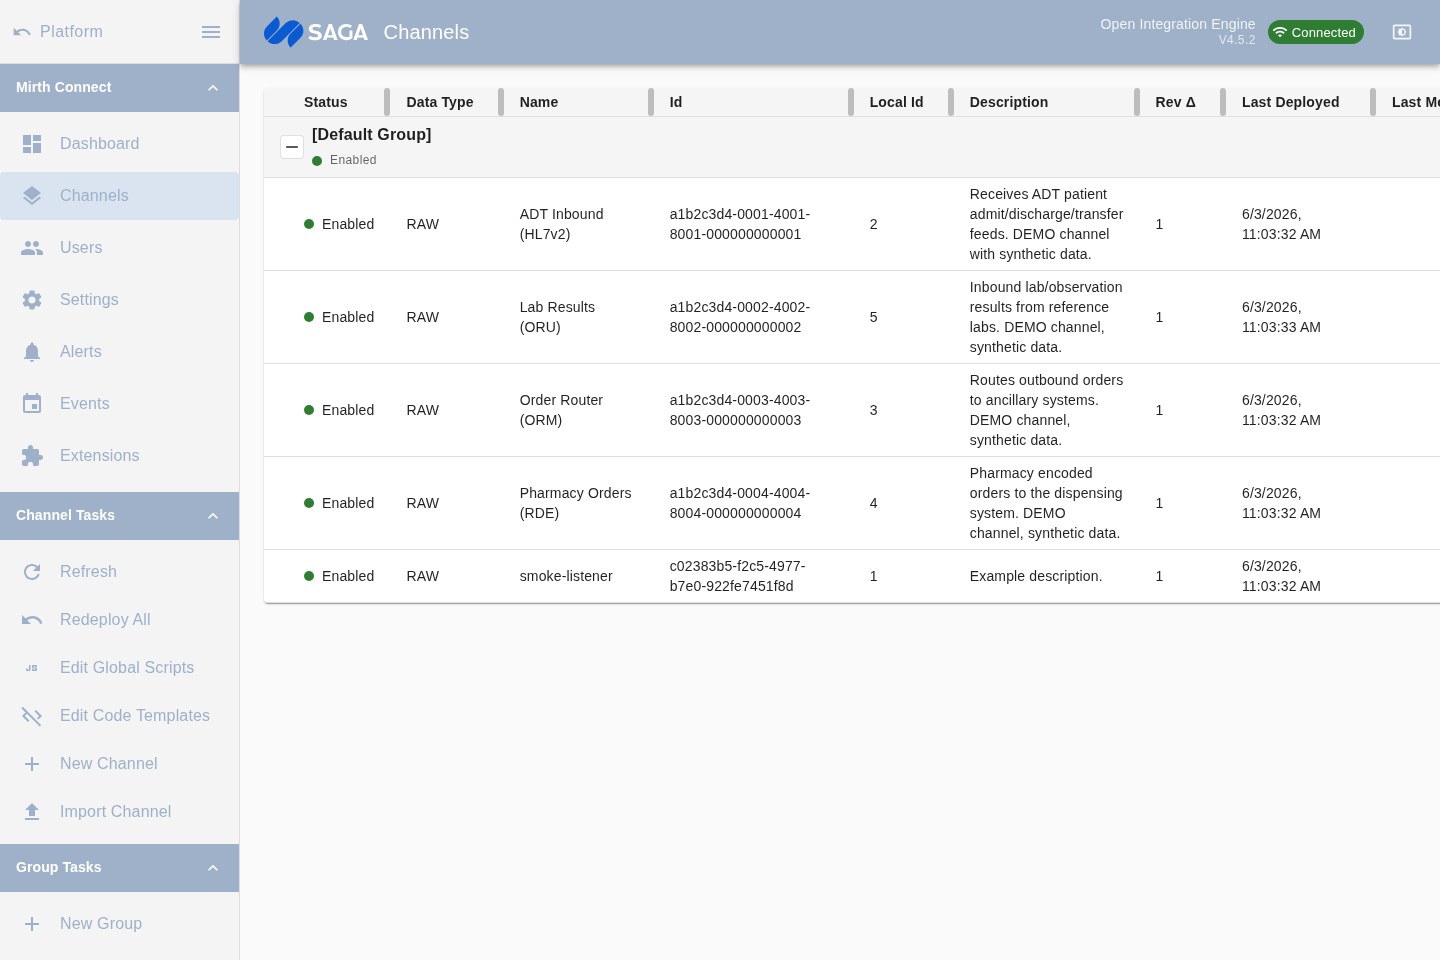
Task: Select the Order Router (ORM) channel
Action: point(561,410)
